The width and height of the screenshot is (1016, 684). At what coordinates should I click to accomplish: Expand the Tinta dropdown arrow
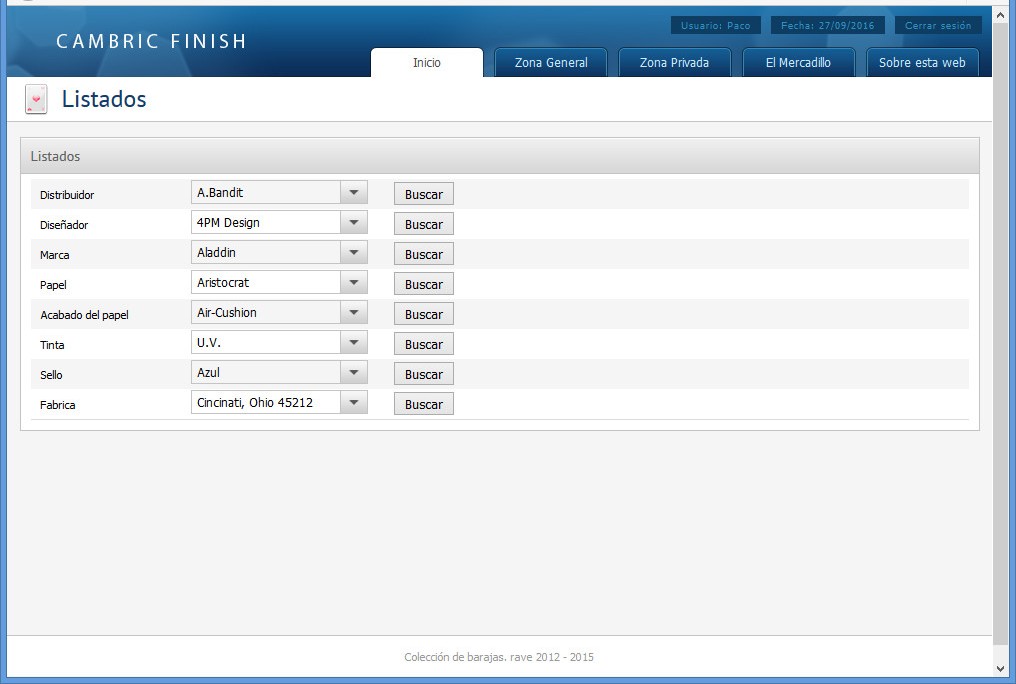coord(354,343)
